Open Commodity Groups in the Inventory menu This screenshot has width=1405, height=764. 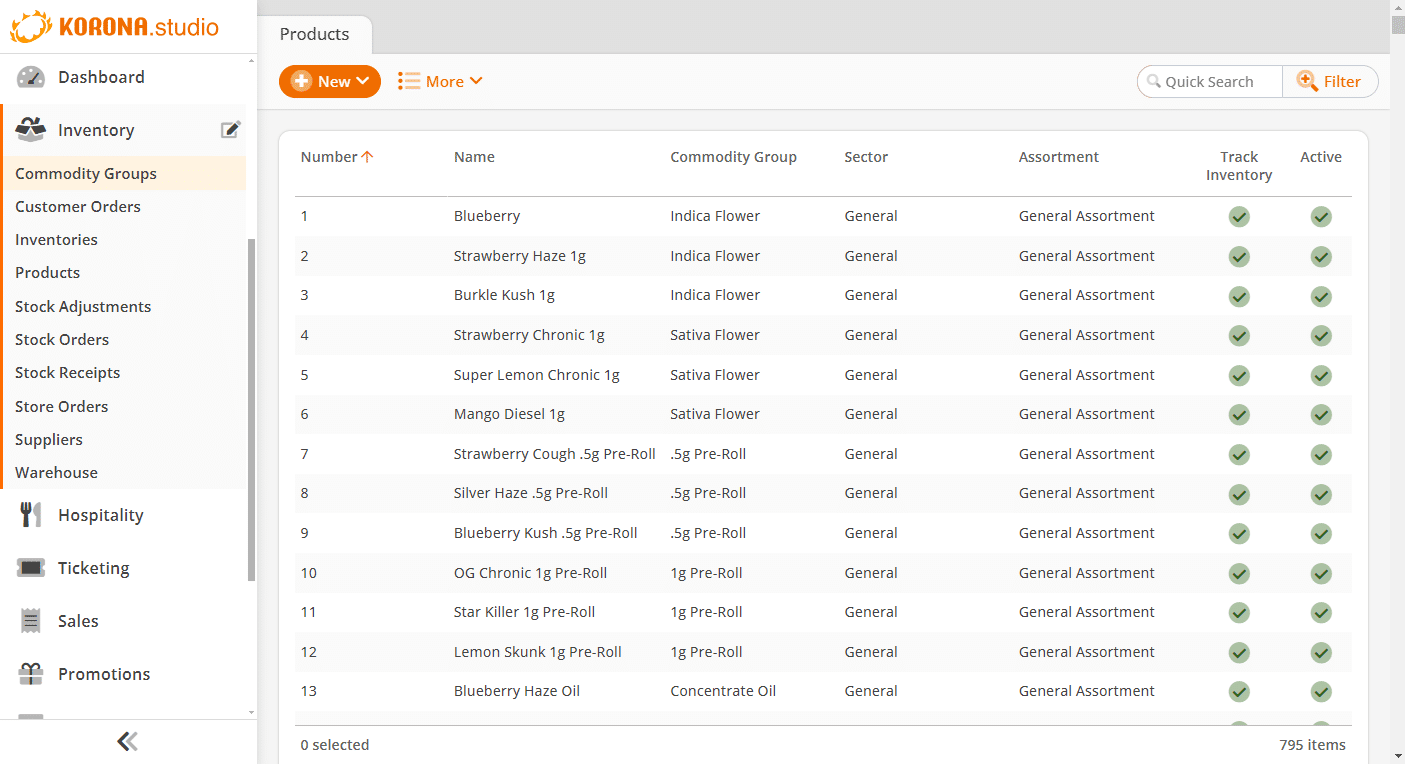[x=86, y=173]
